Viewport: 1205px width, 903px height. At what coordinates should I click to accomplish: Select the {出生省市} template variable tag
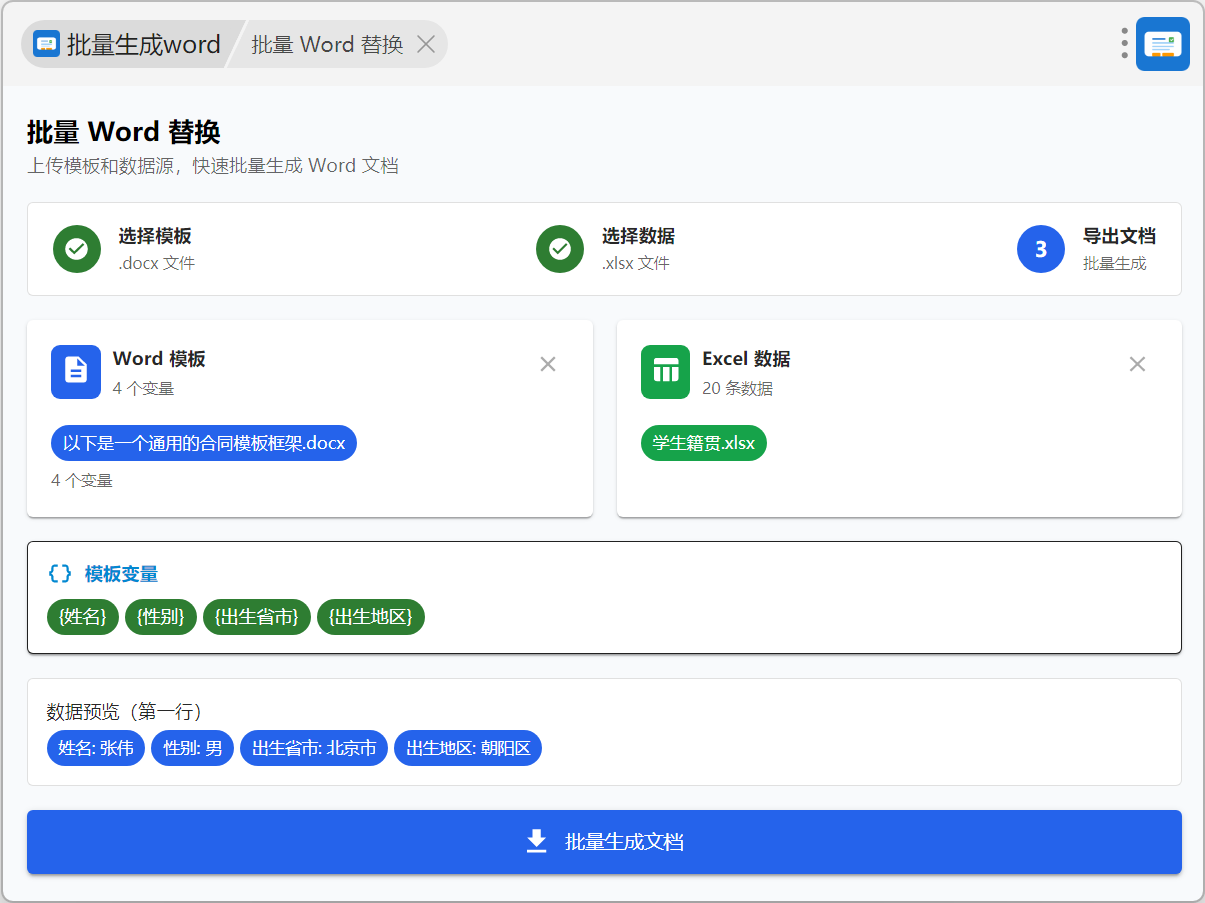[x=257, y=617]
